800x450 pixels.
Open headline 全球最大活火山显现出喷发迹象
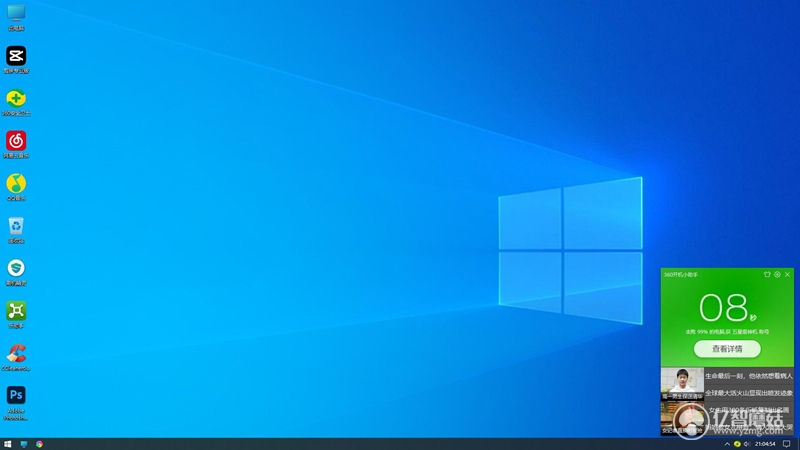coord(749,393)
